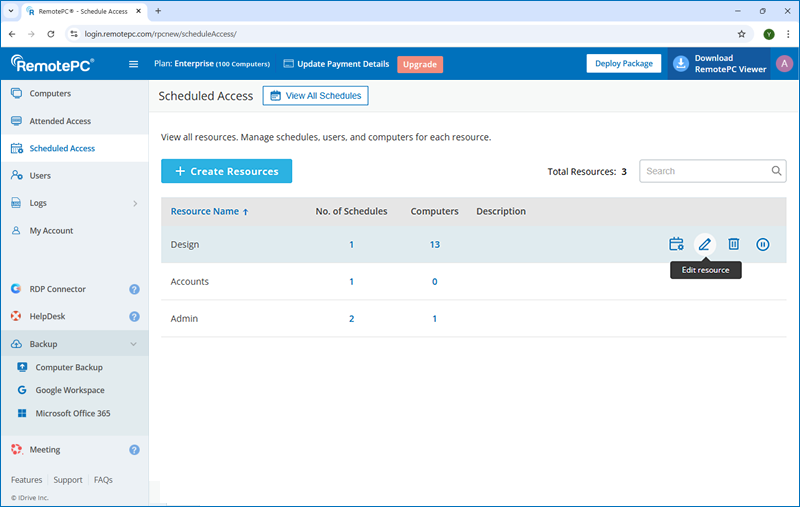
Task: Open the Computers sidebar item
Action: 50,93
